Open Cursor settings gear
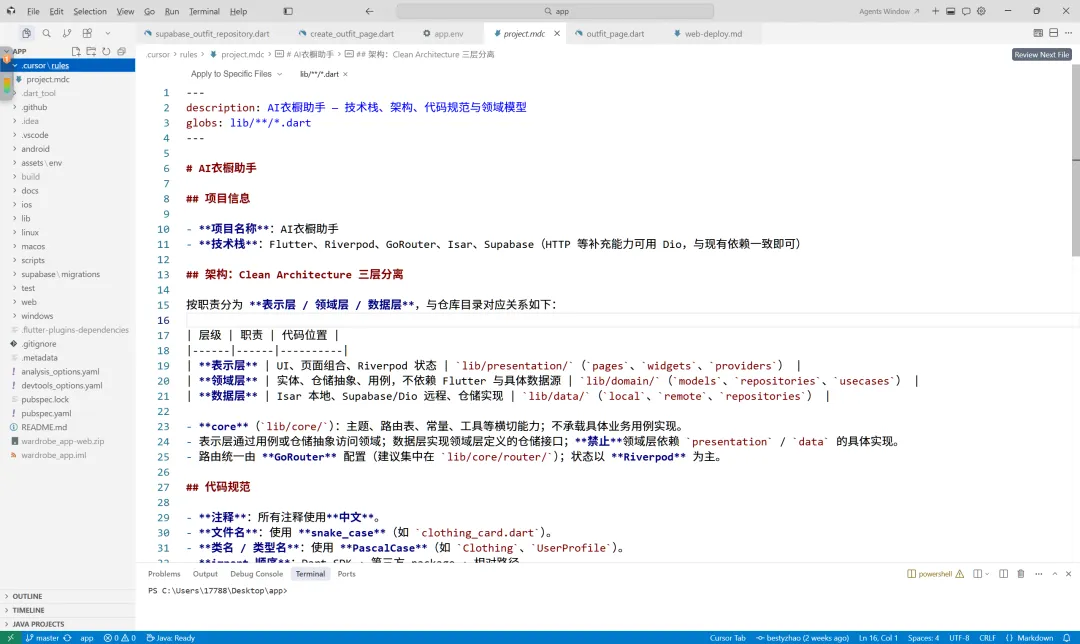Image resolution: width=1080 pixels, height=644 pixels. pos(982,11)
